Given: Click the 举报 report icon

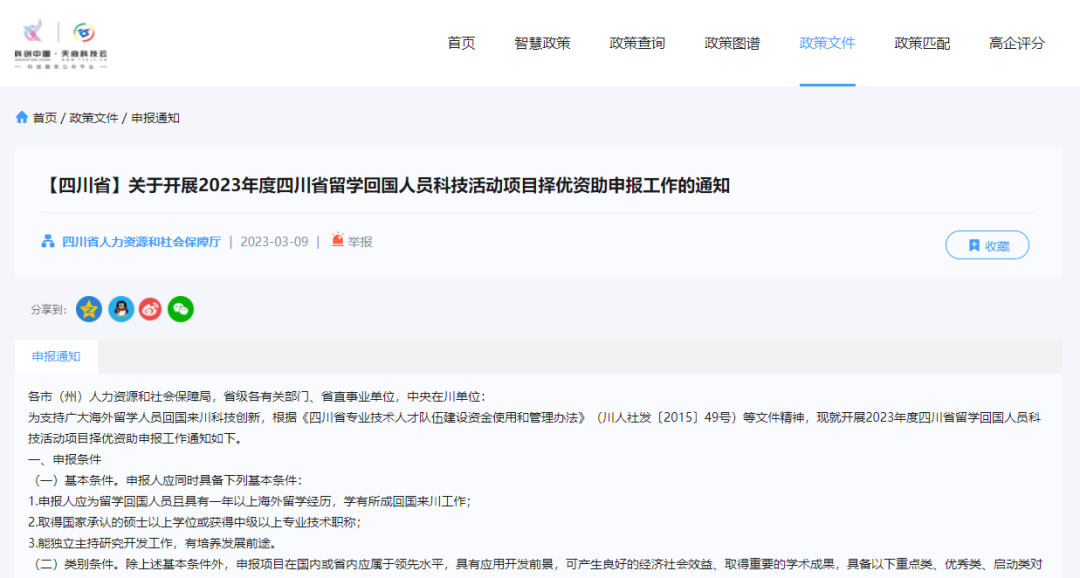Looking at the screenshot, I should 338,241.
